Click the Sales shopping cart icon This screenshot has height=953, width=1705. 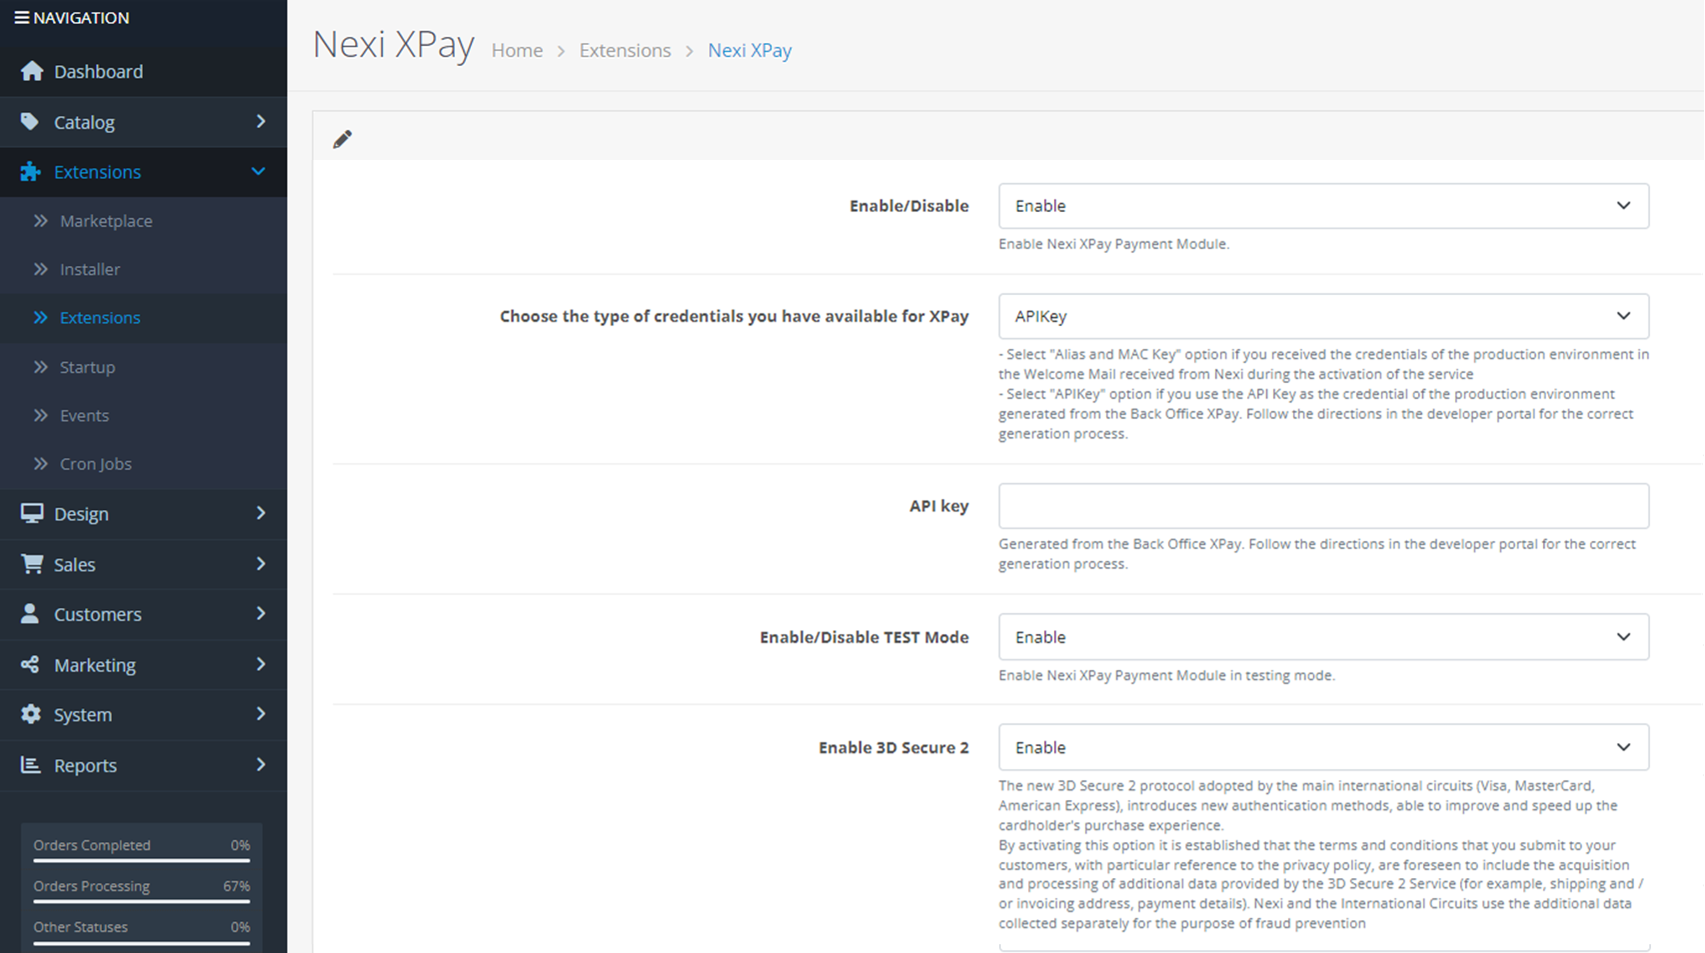32,564
